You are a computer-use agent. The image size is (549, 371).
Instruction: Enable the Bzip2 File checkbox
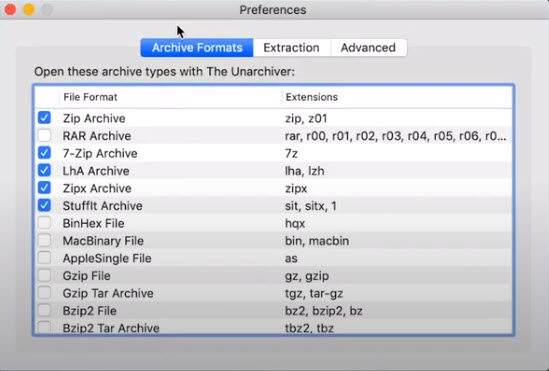[44, 310]
